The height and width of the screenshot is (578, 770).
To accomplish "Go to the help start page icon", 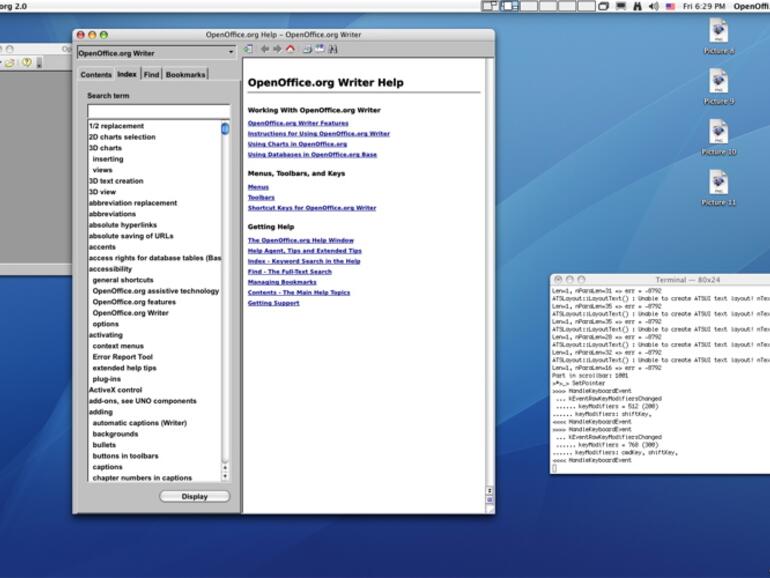I will [x=290, y=49].
